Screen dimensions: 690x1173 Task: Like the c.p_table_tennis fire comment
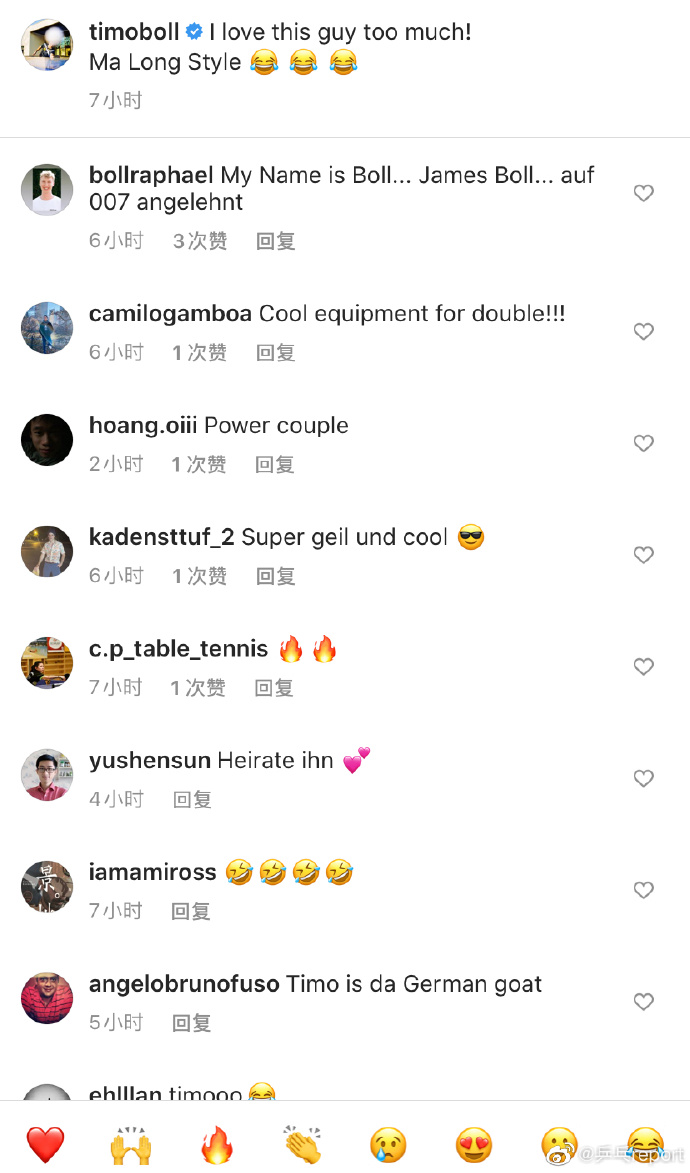tap(644, 667)
